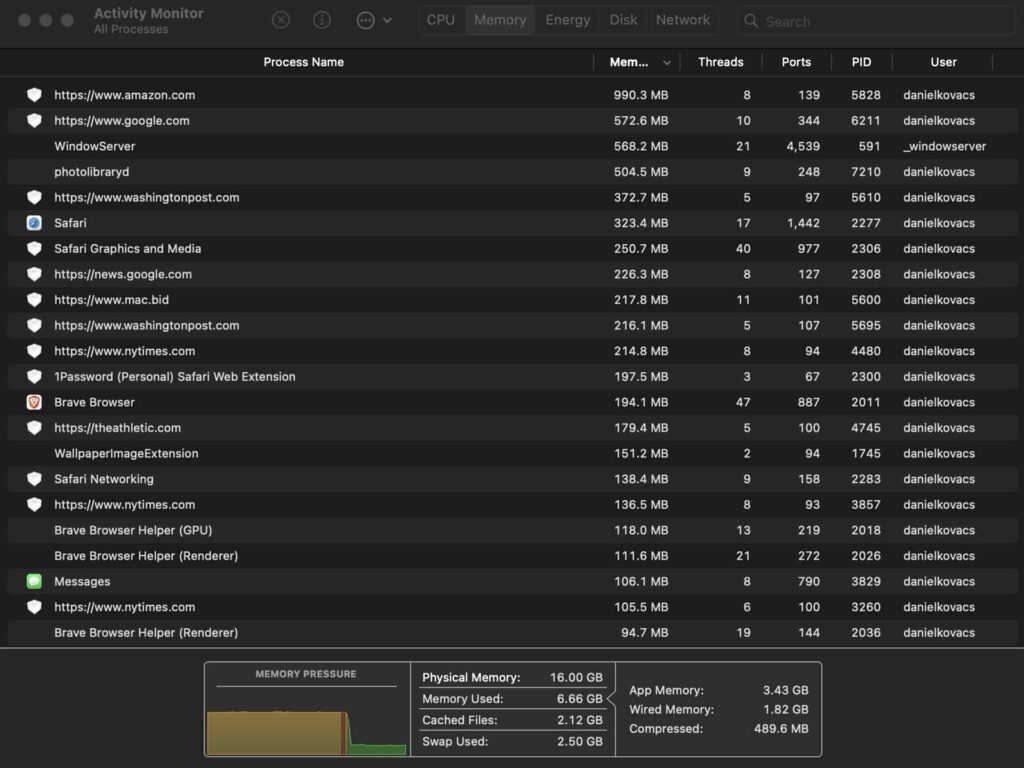Click the _windowserver user cell

944,146
